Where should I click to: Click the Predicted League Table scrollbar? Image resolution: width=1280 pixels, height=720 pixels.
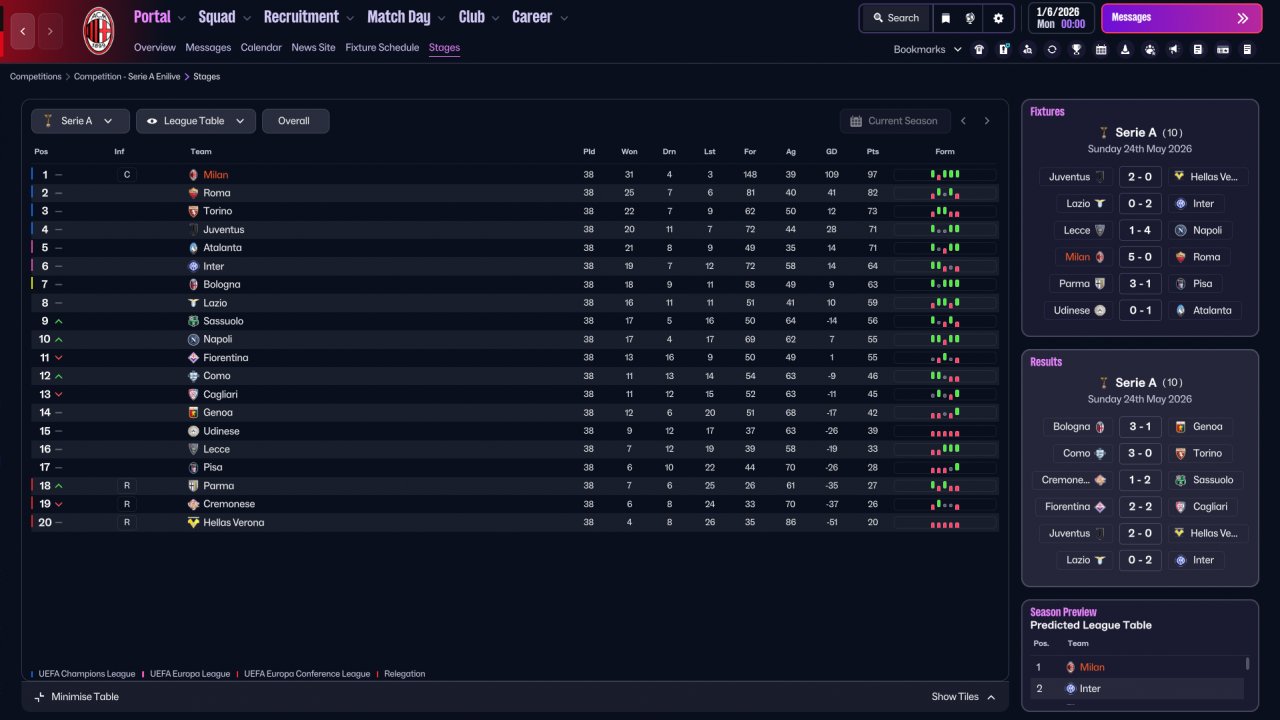(x=1247, y=664)
